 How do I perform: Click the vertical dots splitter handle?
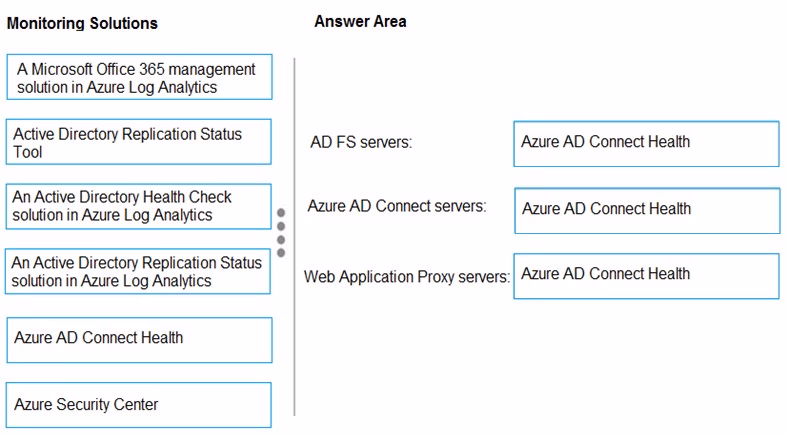tap(281, 233)
